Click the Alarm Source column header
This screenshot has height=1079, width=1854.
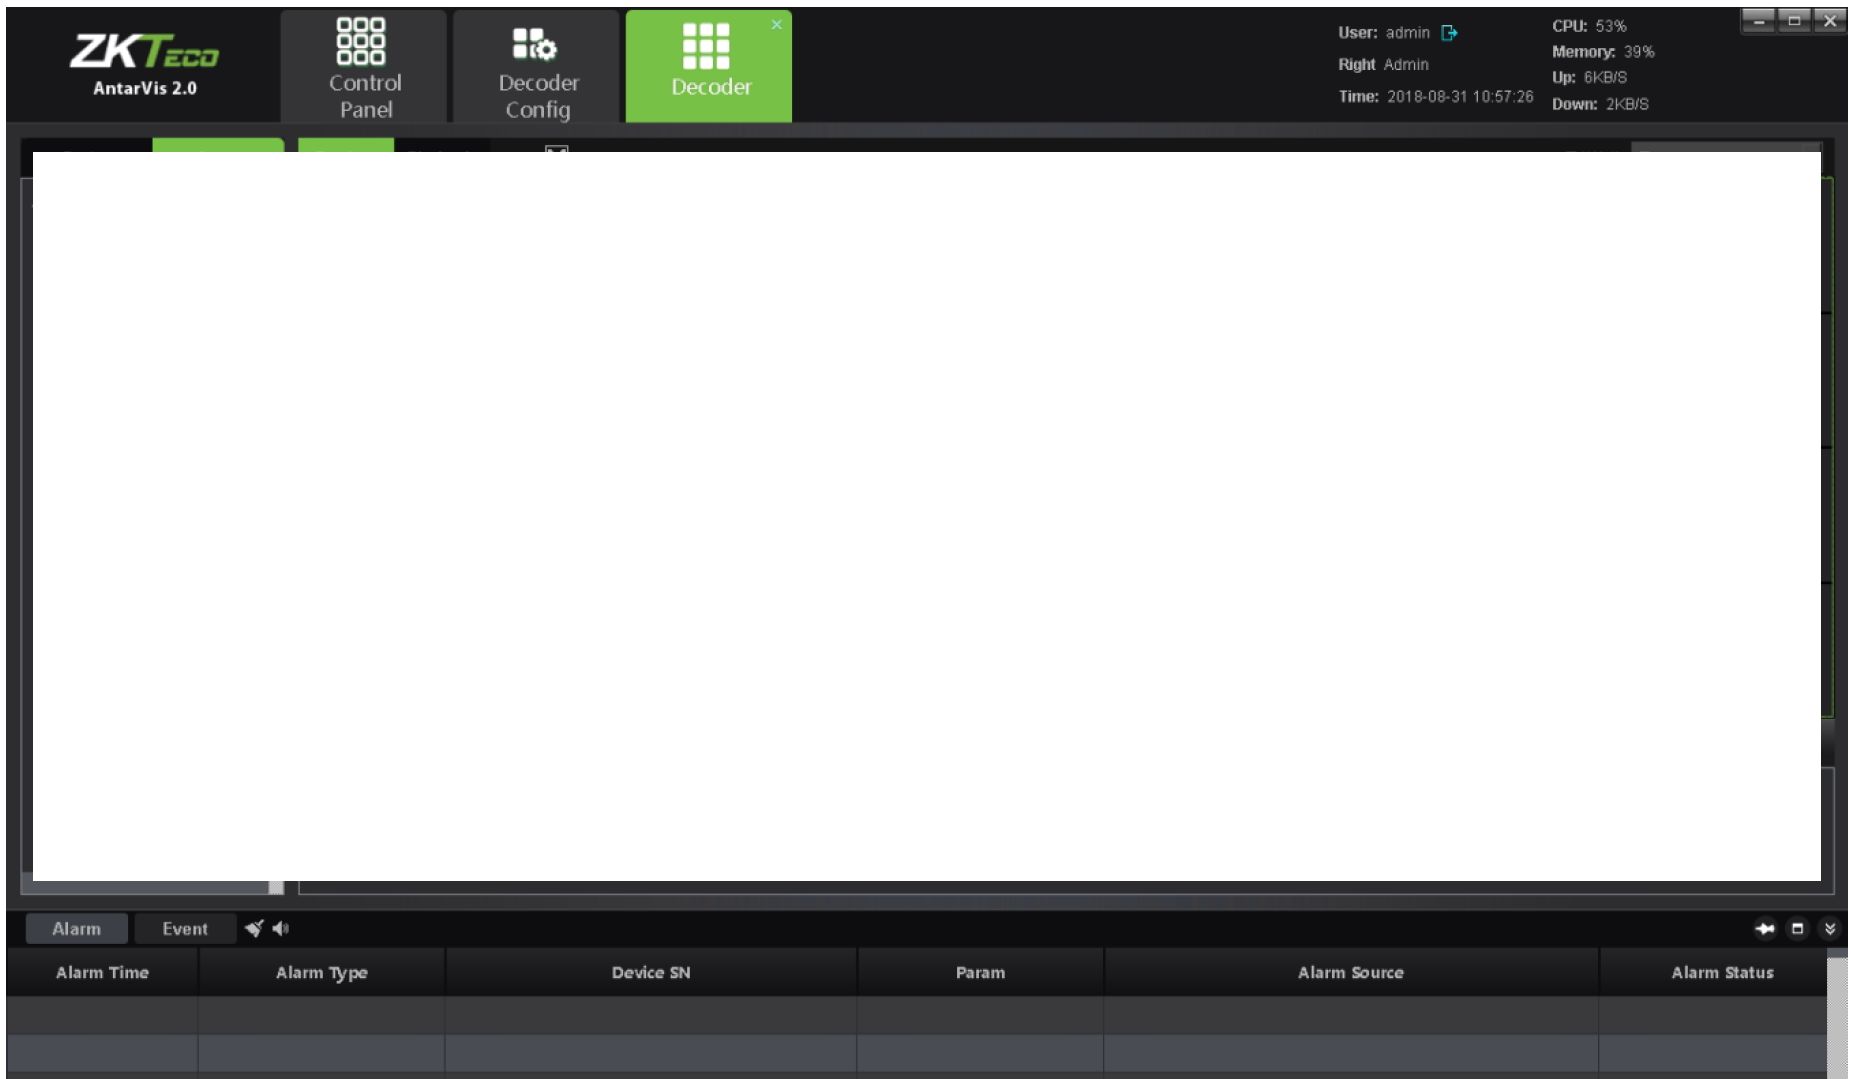(1350, 972)
